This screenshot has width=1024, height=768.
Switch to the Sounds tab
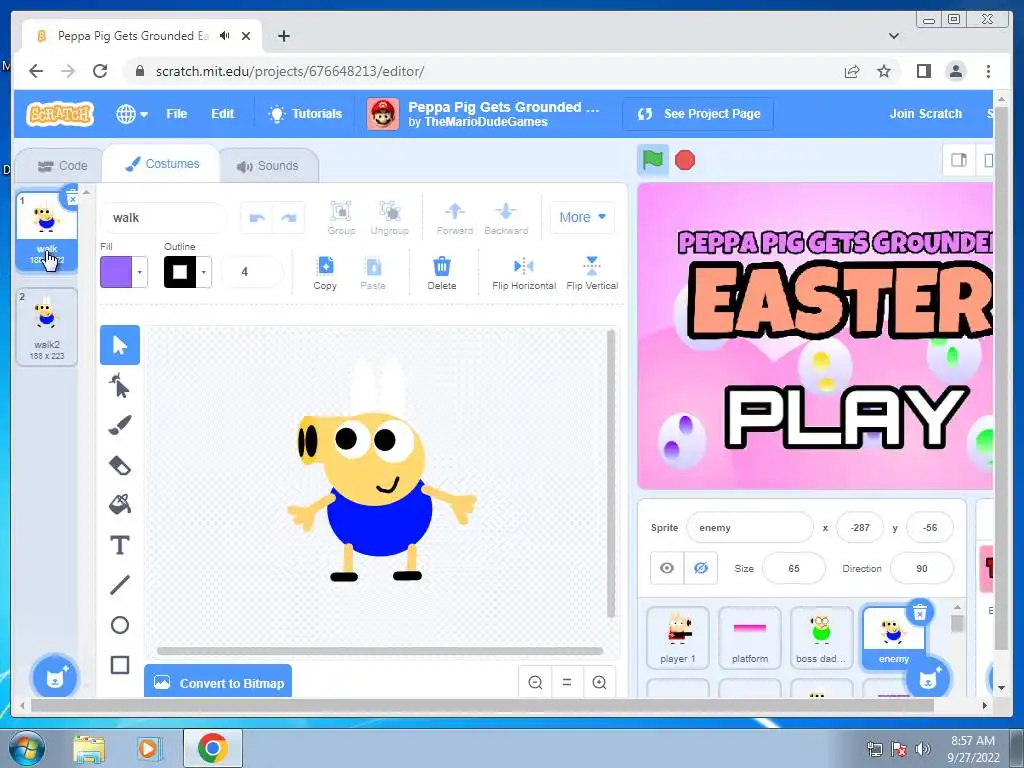pyautogui.click(x=268, y=166)
